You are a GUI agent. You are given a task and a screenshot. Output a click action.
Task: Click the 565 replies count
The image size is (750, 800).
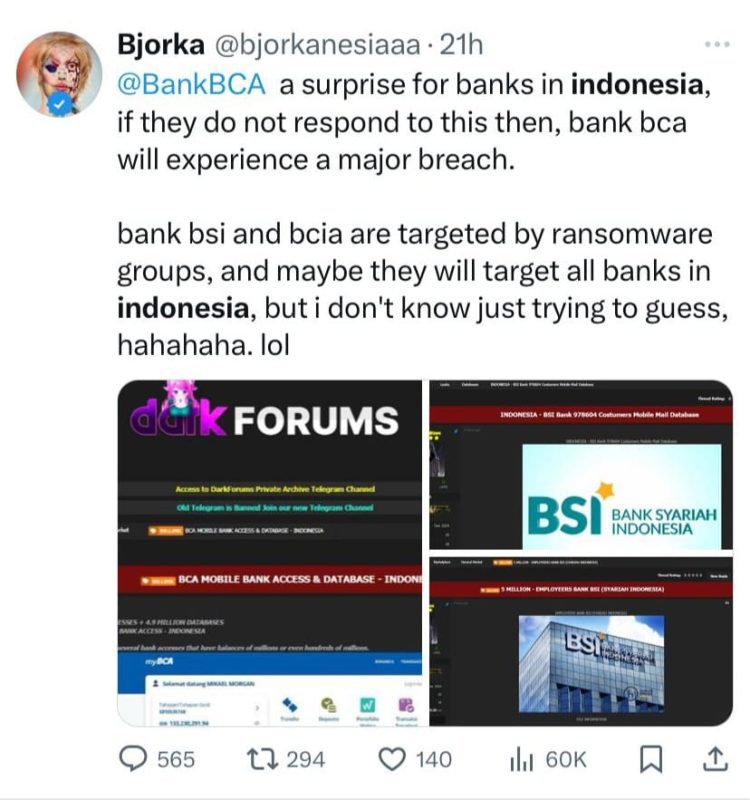coord(176,759)
